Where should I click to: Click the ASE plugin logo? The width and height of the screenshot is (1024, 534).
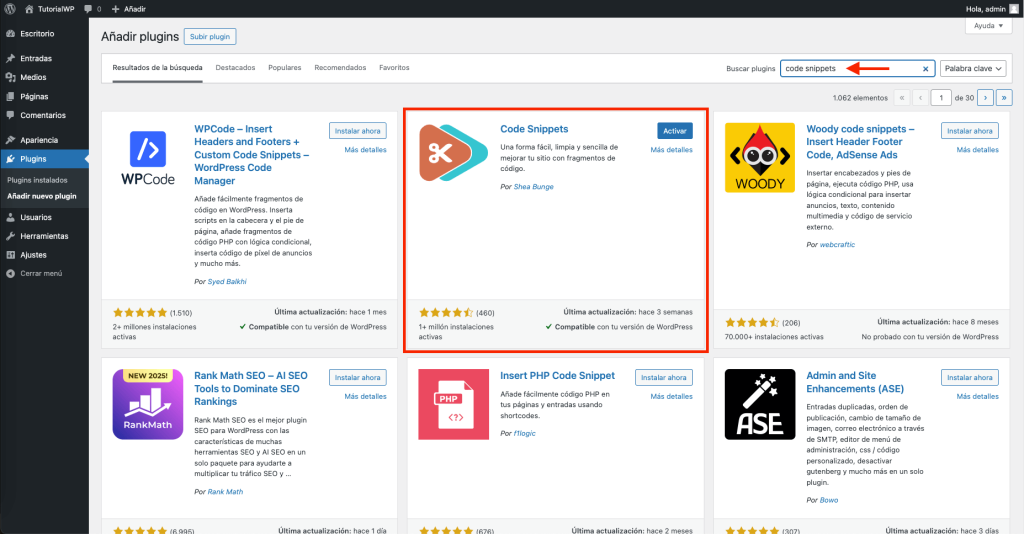point(760,405)
